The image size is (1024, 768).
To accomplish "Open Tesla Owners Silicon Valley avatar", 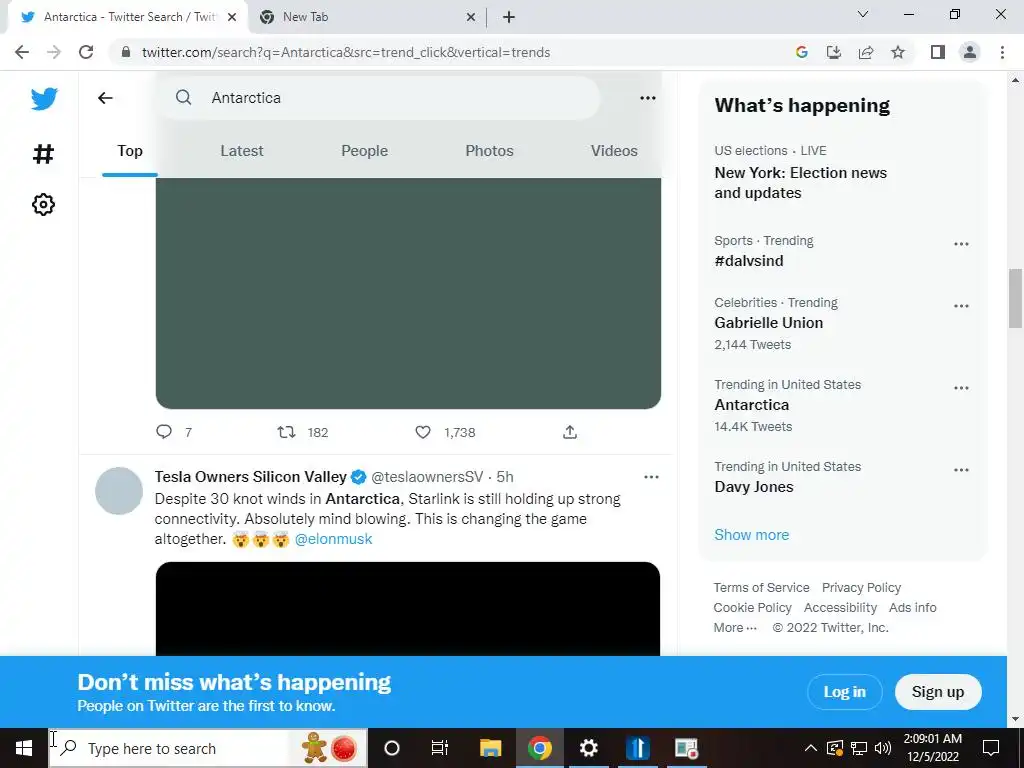I will pos(119,490).
